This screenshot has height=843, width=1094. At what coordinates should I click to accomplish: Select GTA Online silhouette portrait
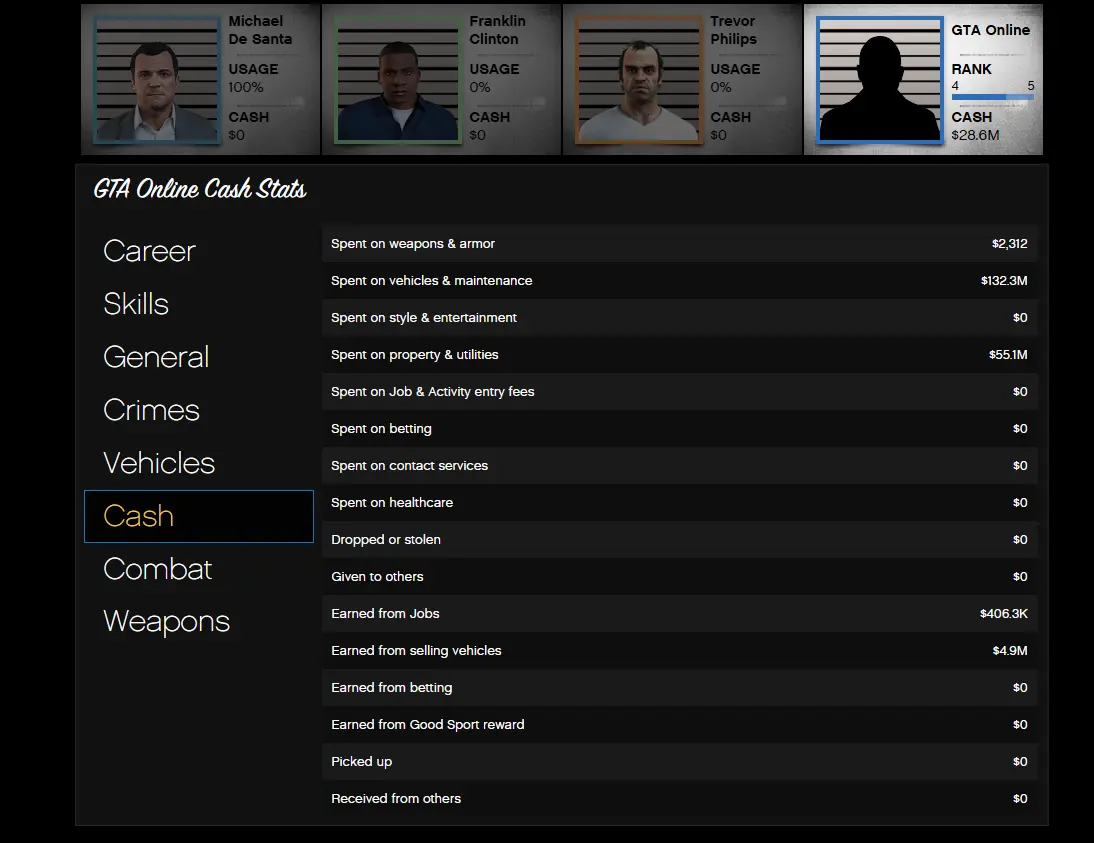[880, 80]
